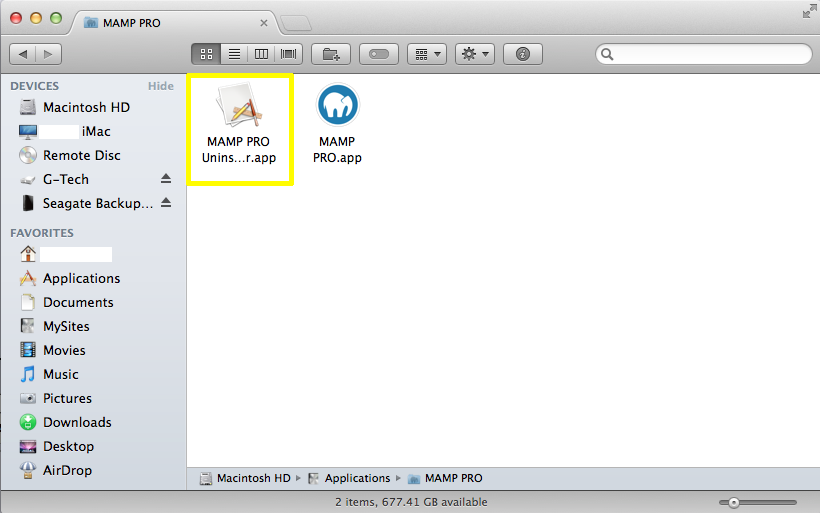Click inside the search field
Screen dimensions: 820x513
tap(703, 54)
